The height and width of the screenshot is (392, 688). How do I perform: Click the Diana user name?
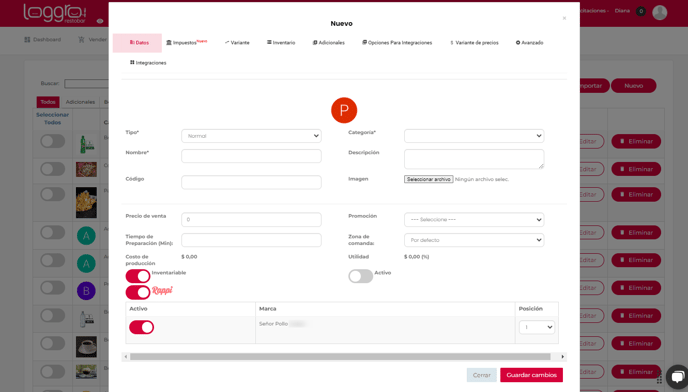[x=622, y=11]
